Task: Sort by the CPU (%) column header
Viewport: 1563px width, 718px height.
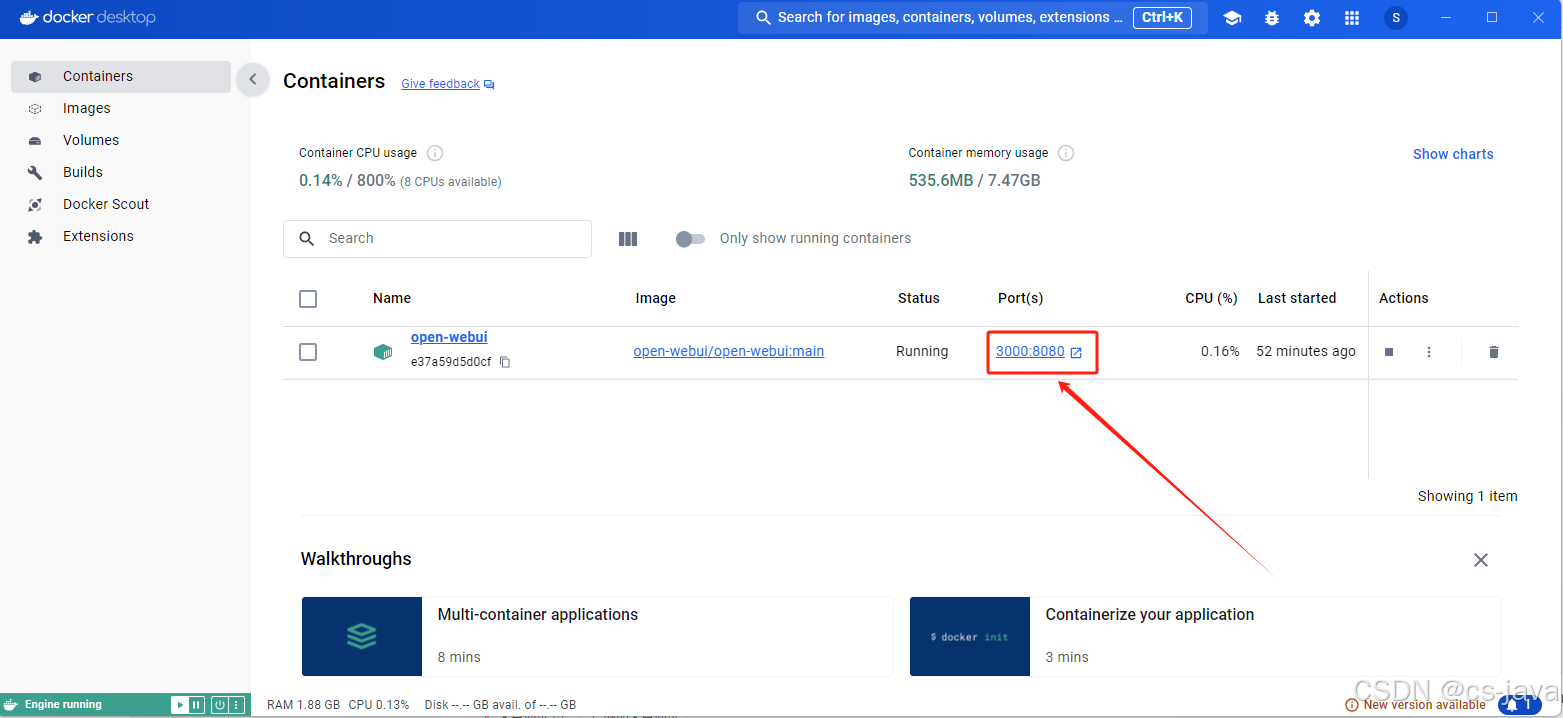Action: point(1212,298)
